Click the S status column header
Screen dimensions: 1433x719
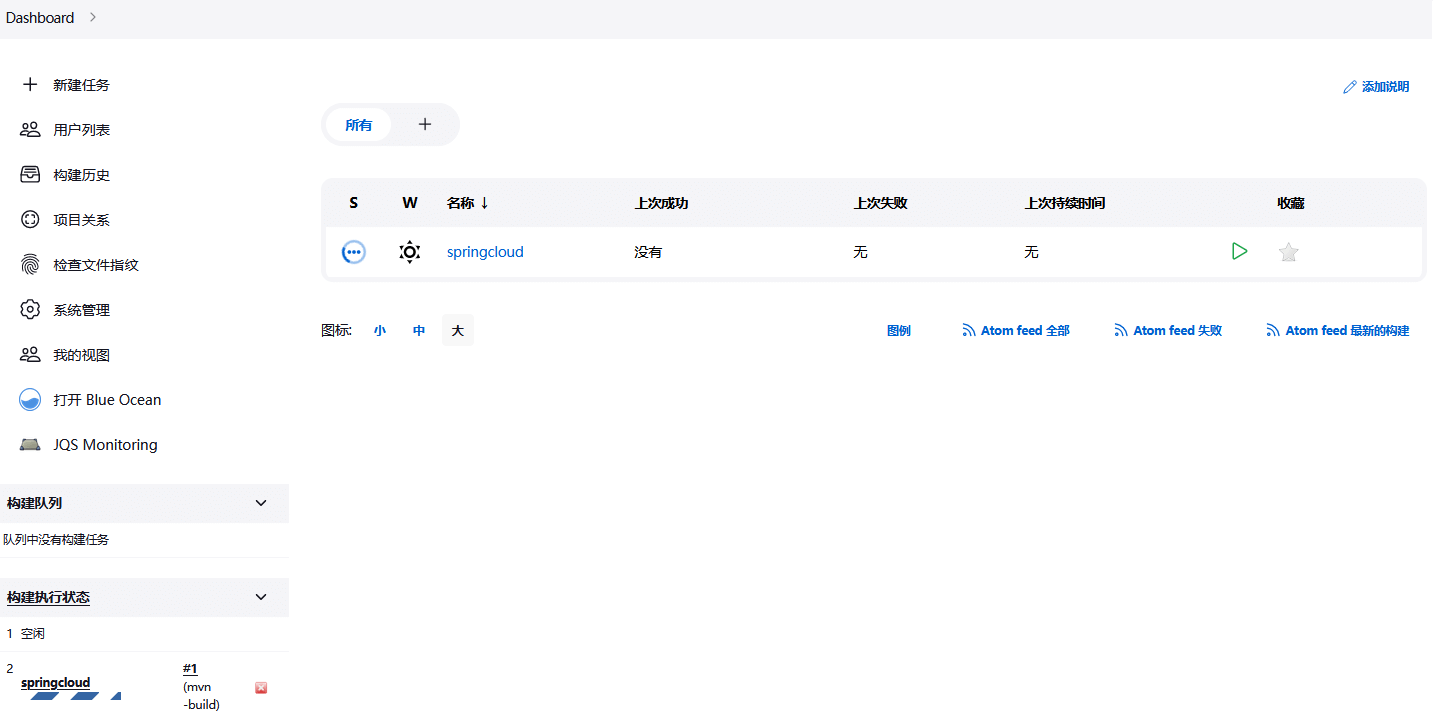353,203
